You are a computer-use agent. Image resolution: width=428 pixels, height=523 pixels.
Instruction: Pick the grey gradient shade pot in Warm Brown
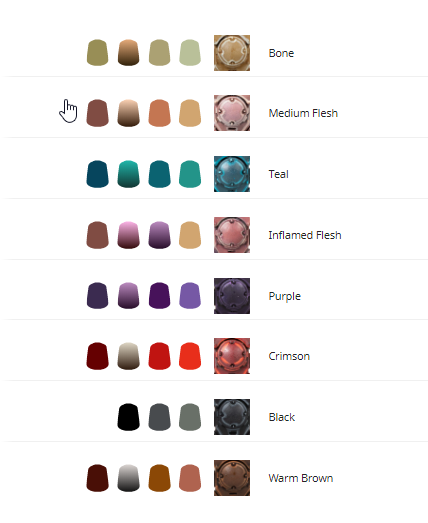[x=128, y=478]
